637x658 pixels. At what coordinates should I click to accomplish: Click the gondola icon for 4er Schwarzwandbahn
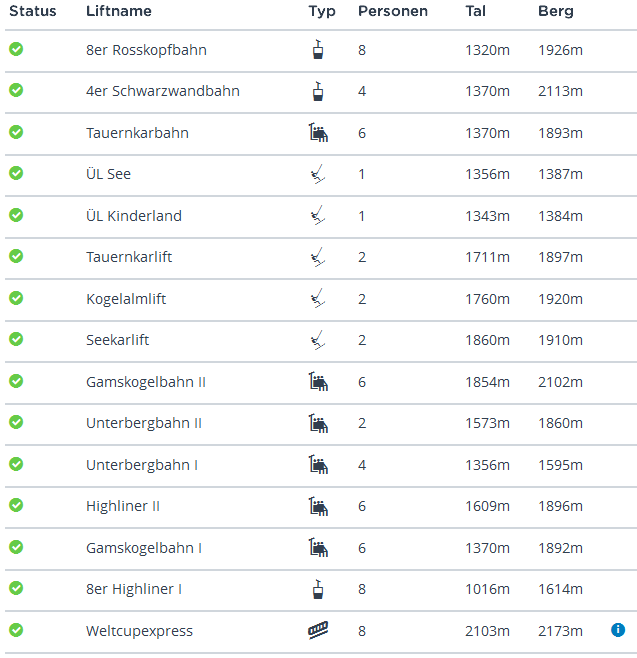click(318, 91)
